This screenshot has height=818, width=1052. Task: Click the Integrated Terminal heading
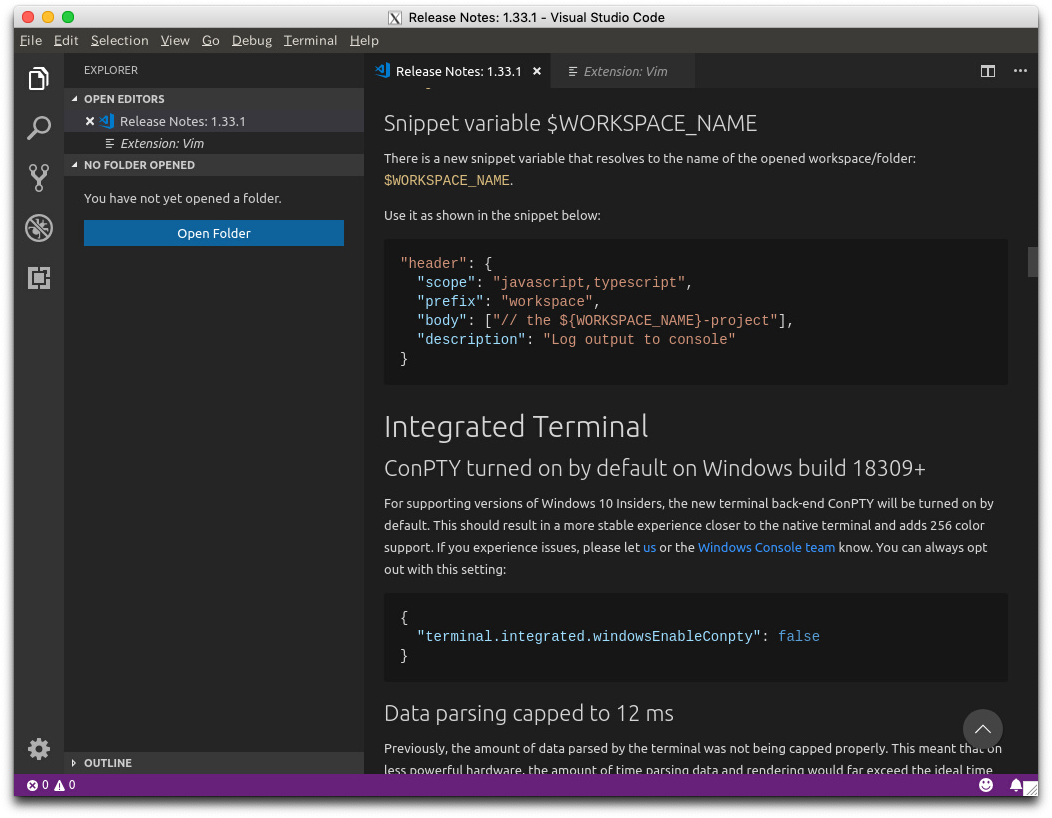pyautogui.click(x=516, y=426)
